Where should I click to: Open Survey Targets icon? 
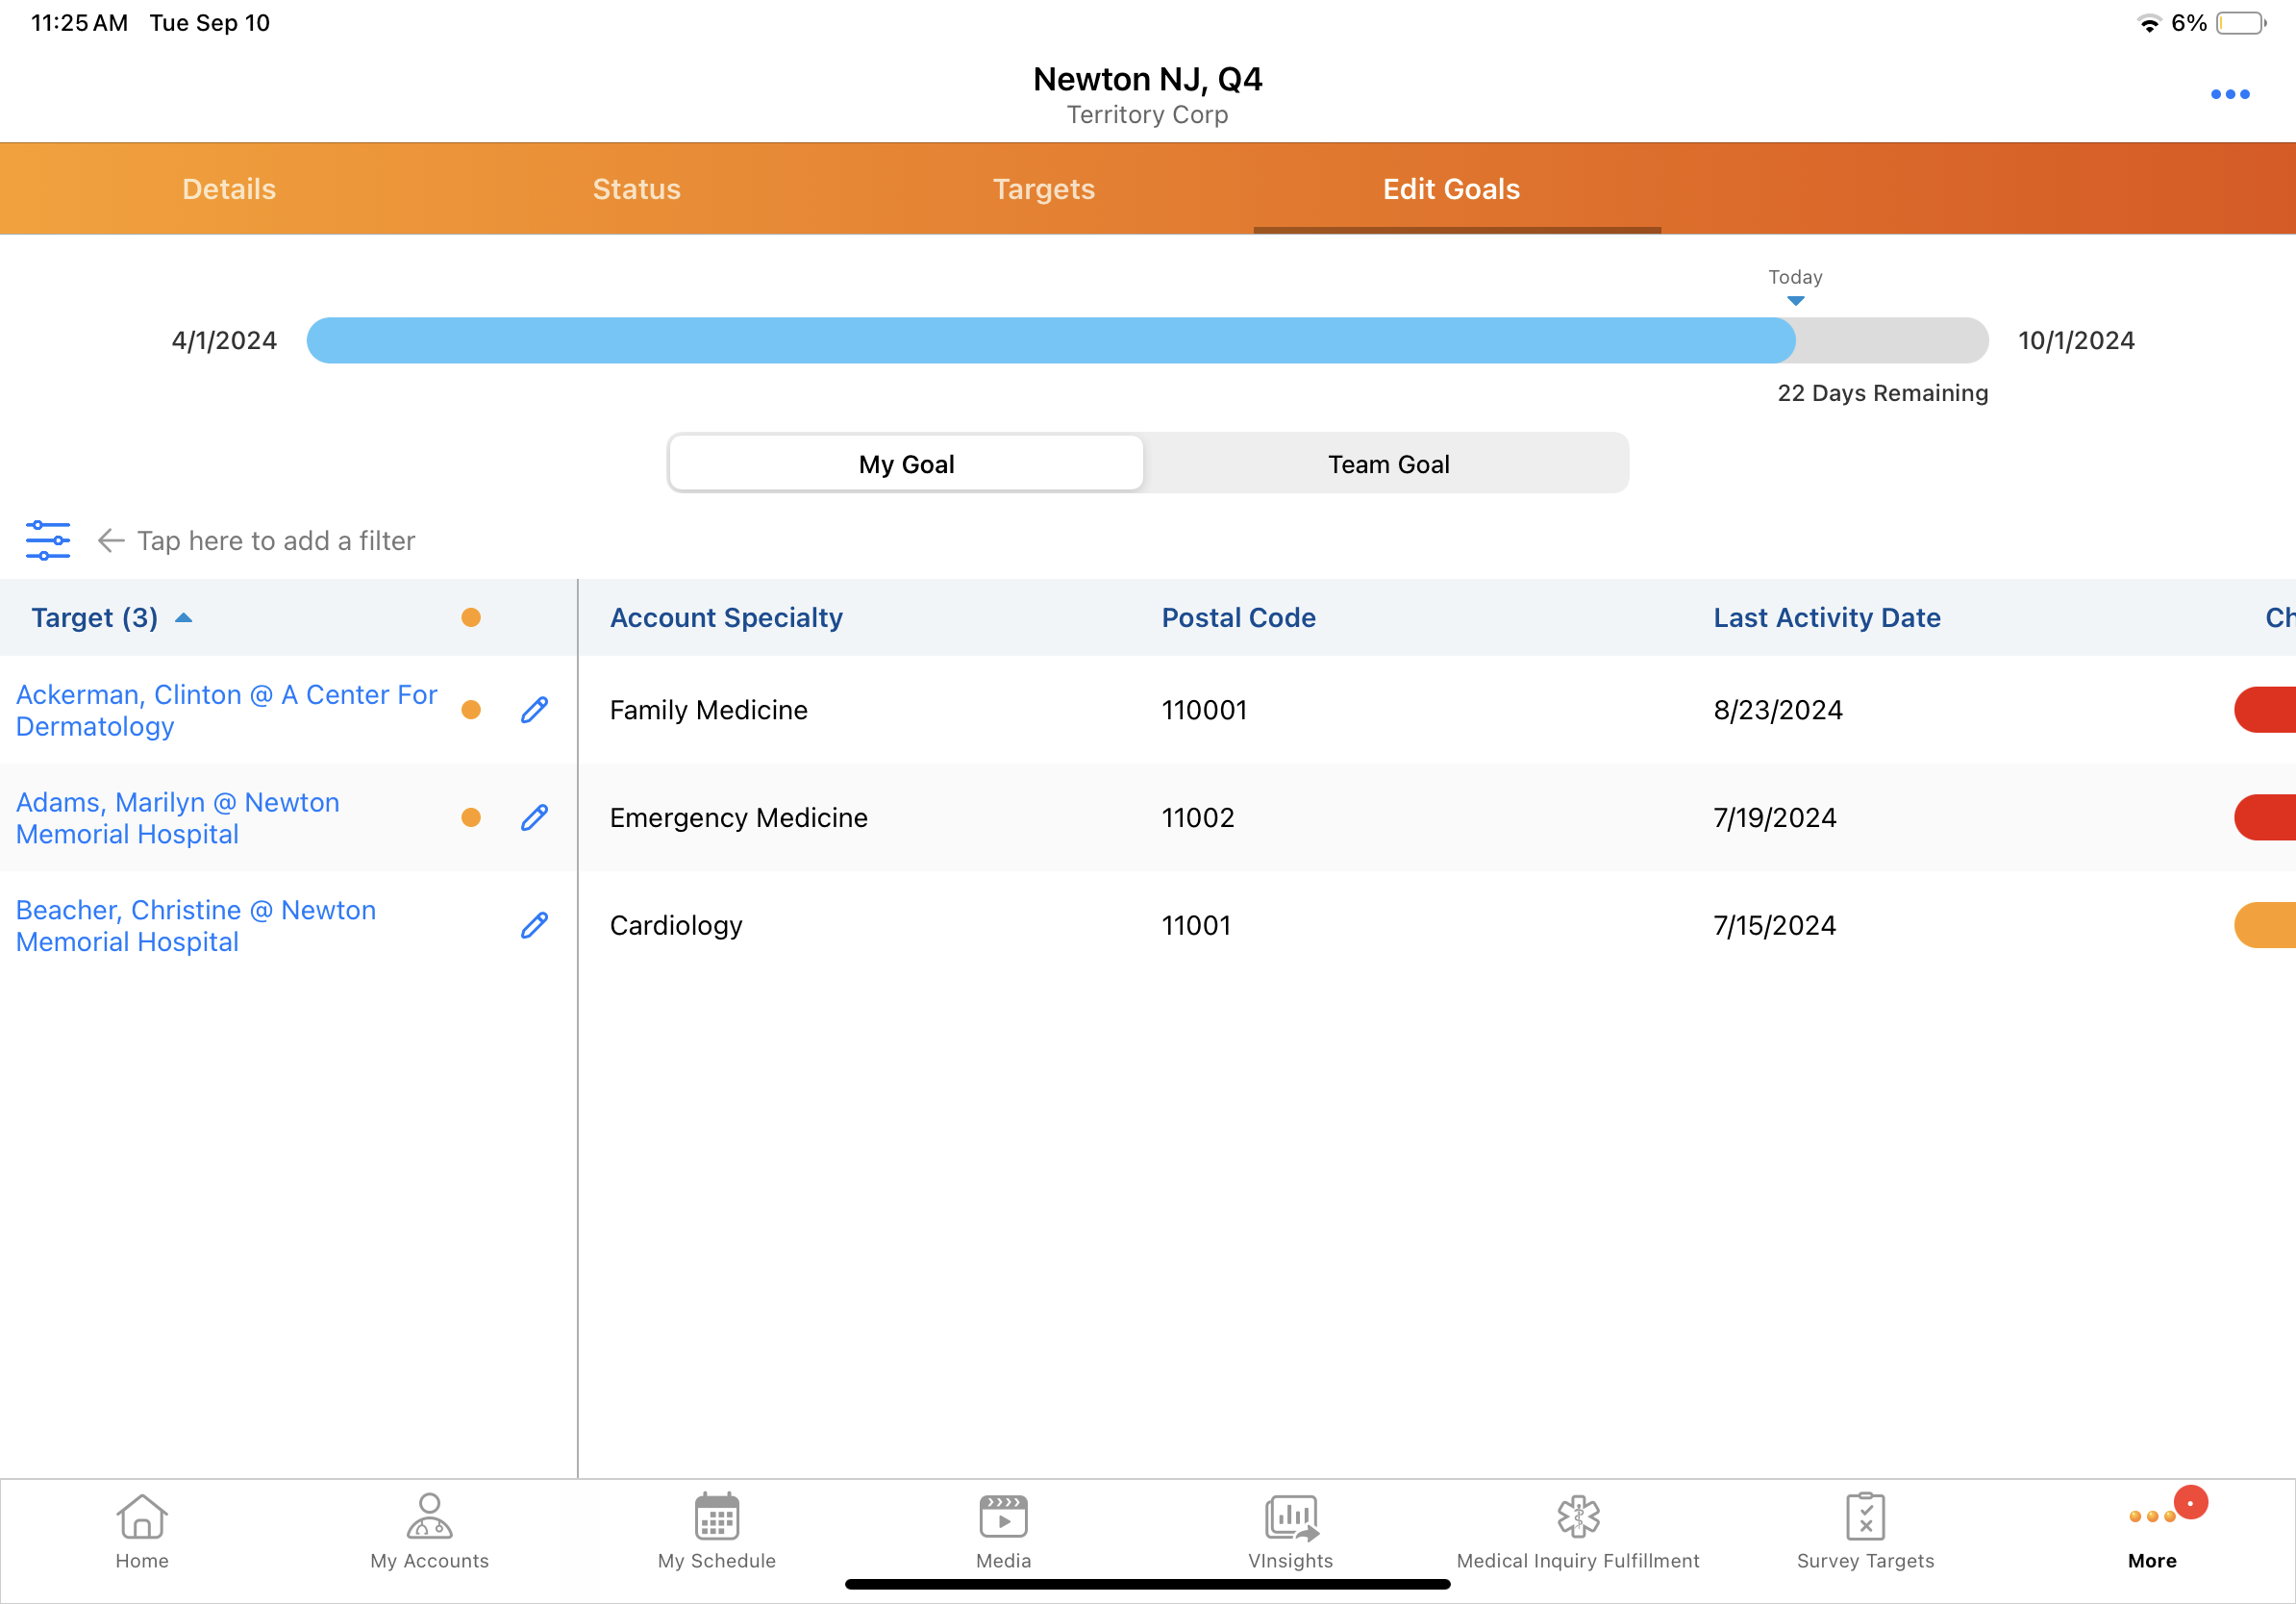(1865, 1518)
